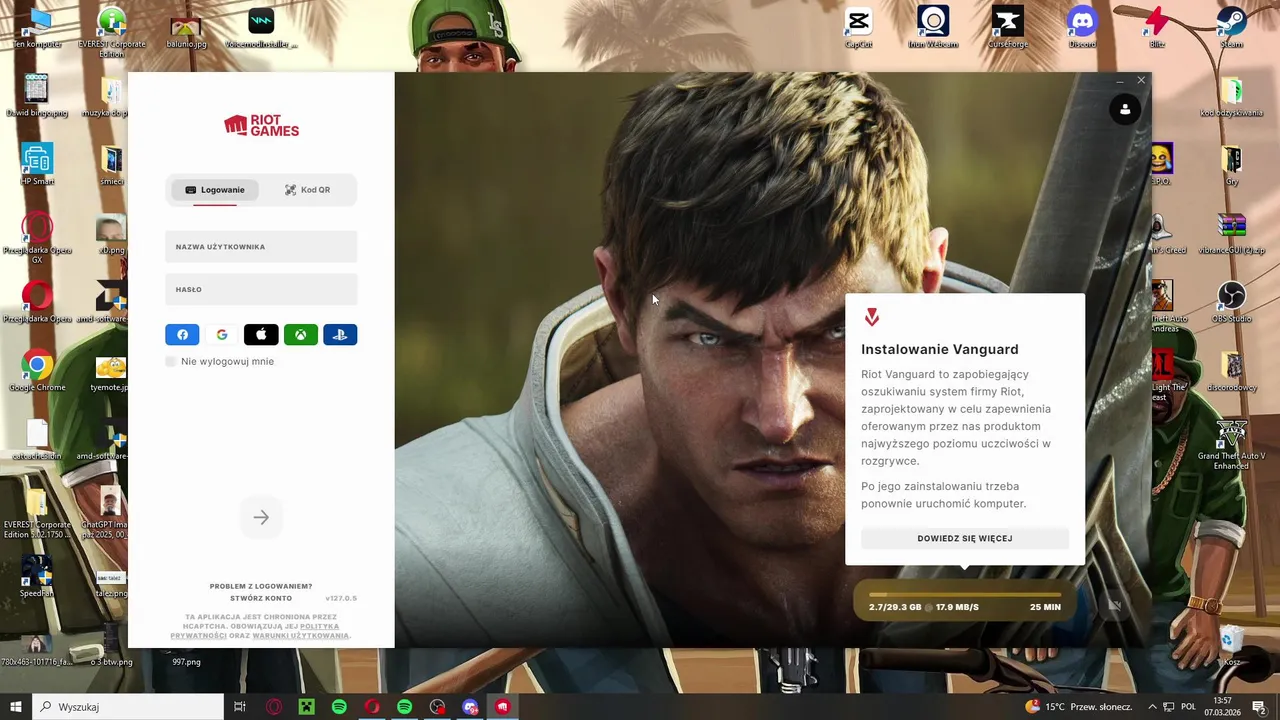The width and height of the screenshot is (1280, 720).
Task: Click the Stwórz konto link
Action: (261, 598)
